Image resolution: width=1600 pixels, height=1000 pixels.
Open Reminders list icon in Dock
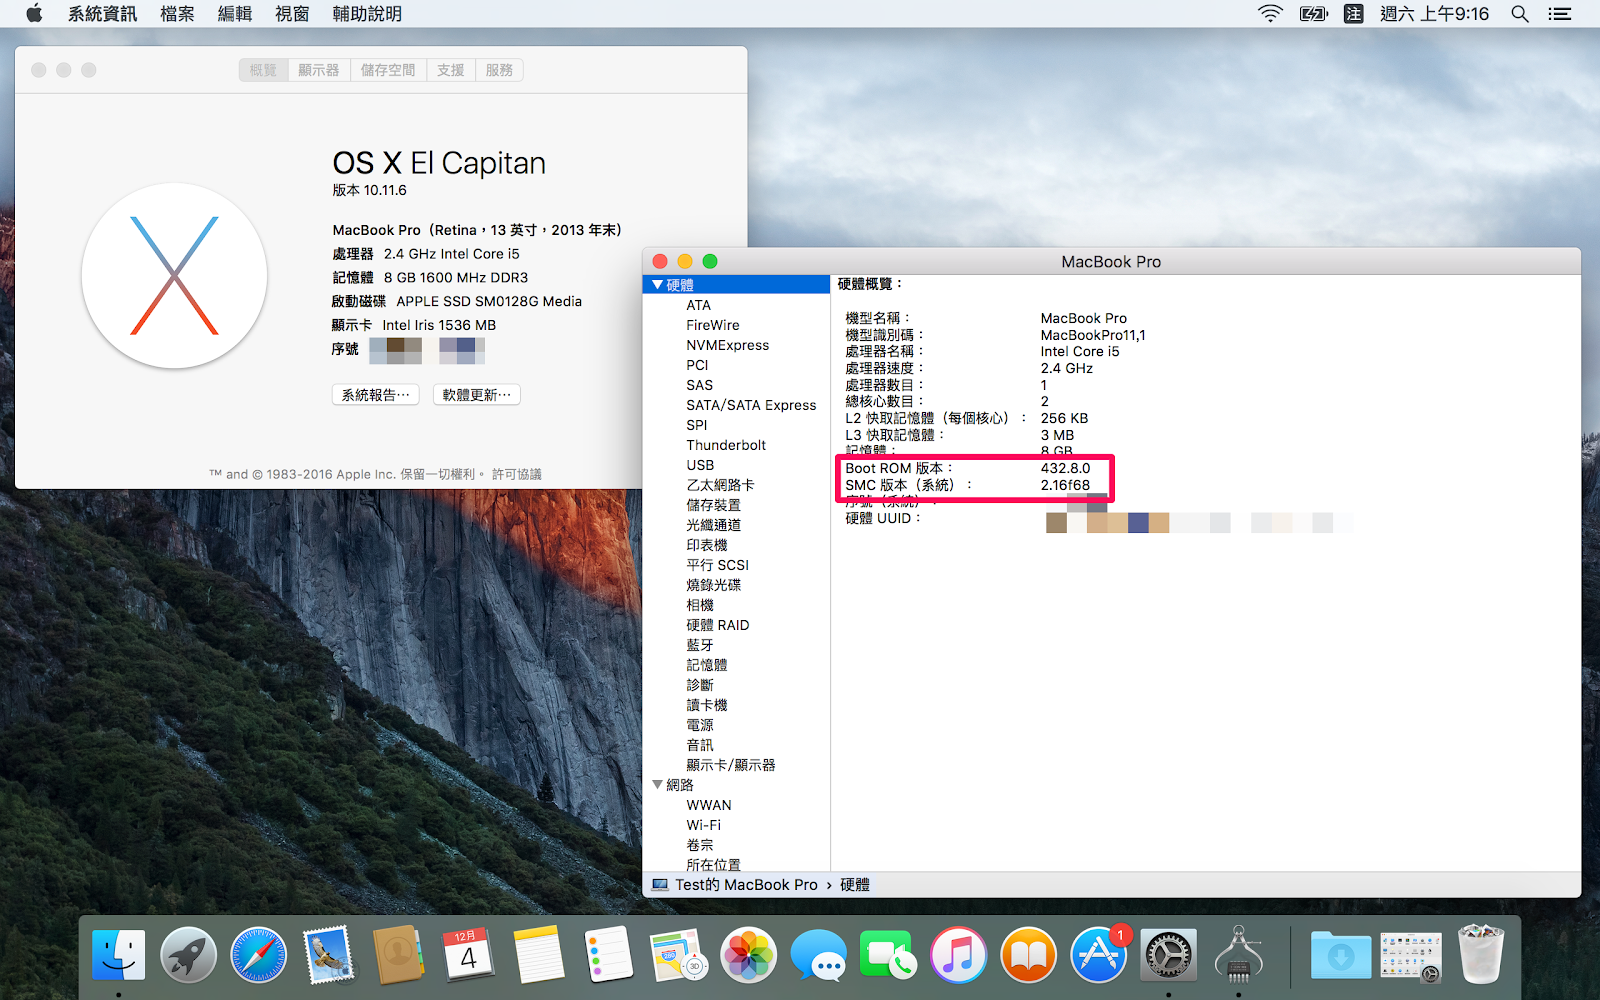tap(608, 955)
